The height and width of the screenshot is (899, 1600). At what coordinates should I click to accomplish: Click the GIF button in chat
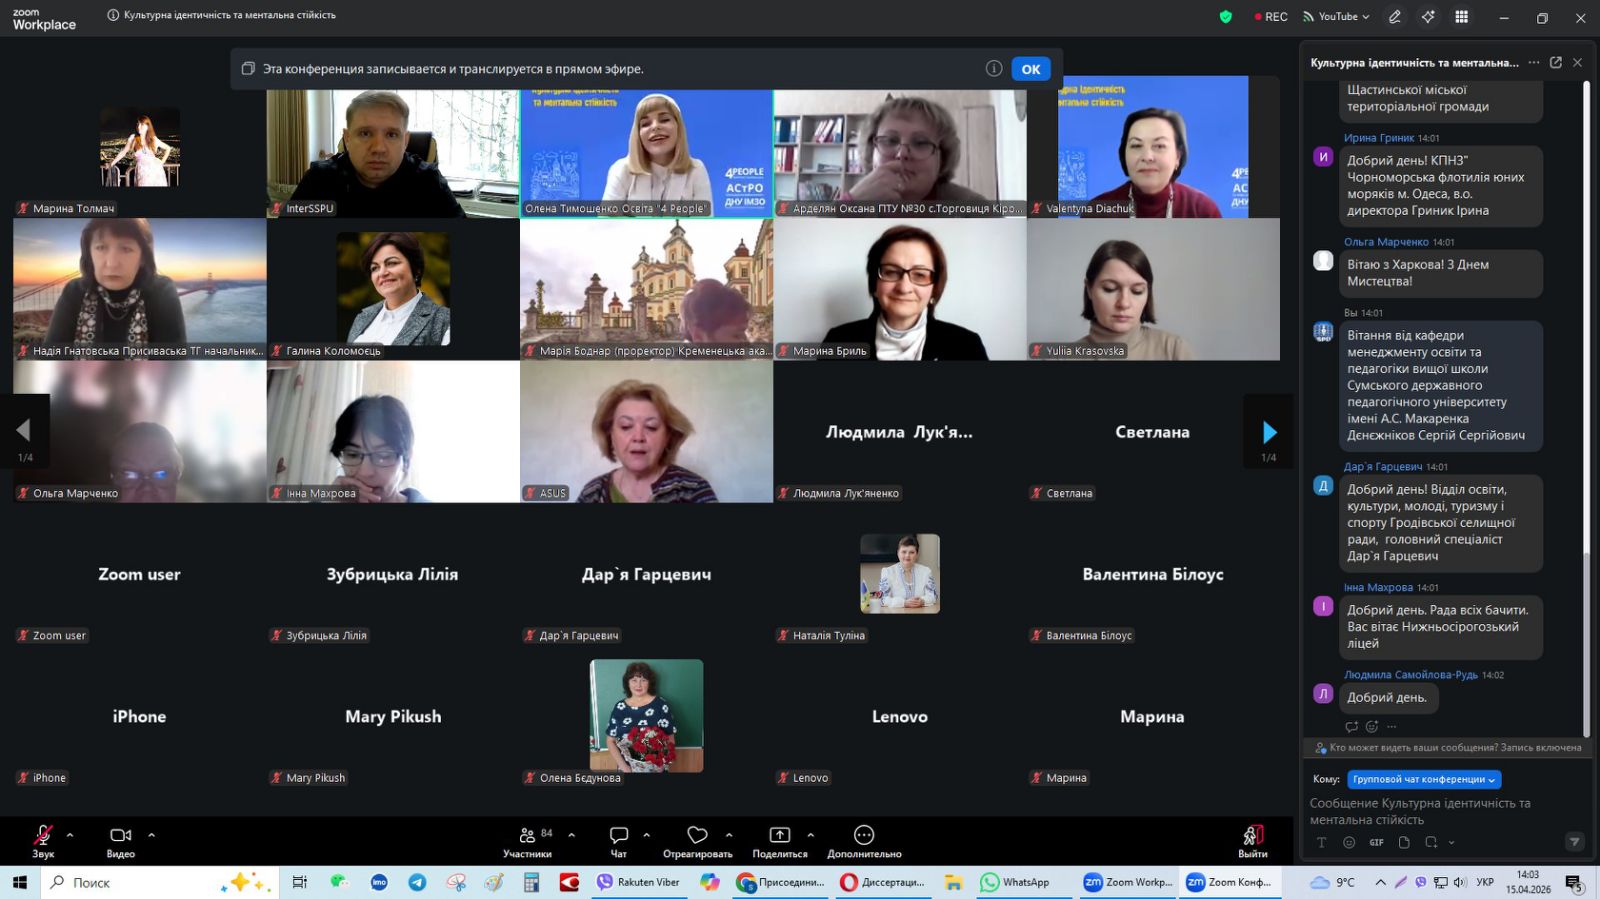(x=1376, y=842)
